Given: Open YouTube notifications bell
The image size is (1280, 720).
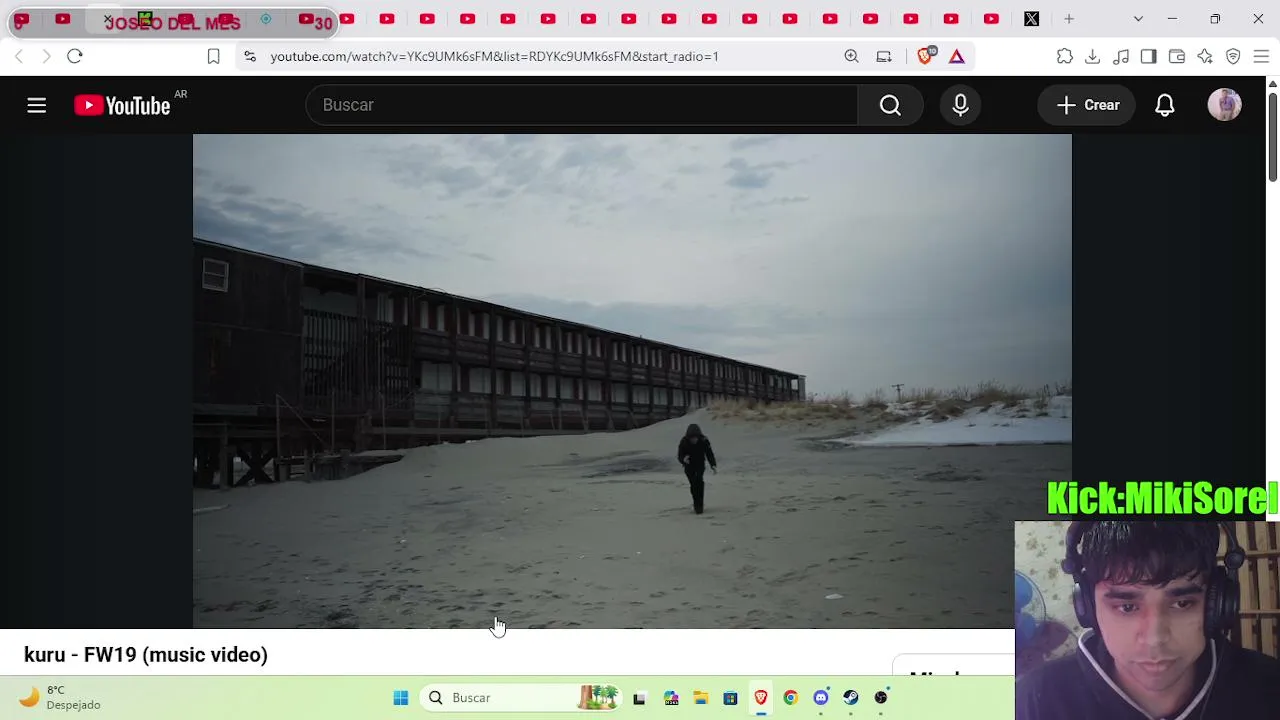Looking at the screenshot, I should (1165, 105).
